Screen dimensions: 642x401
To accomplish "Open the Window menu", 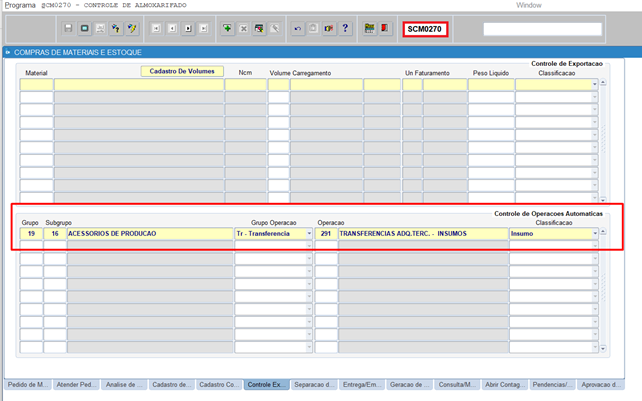I will (x=529, y=5).
